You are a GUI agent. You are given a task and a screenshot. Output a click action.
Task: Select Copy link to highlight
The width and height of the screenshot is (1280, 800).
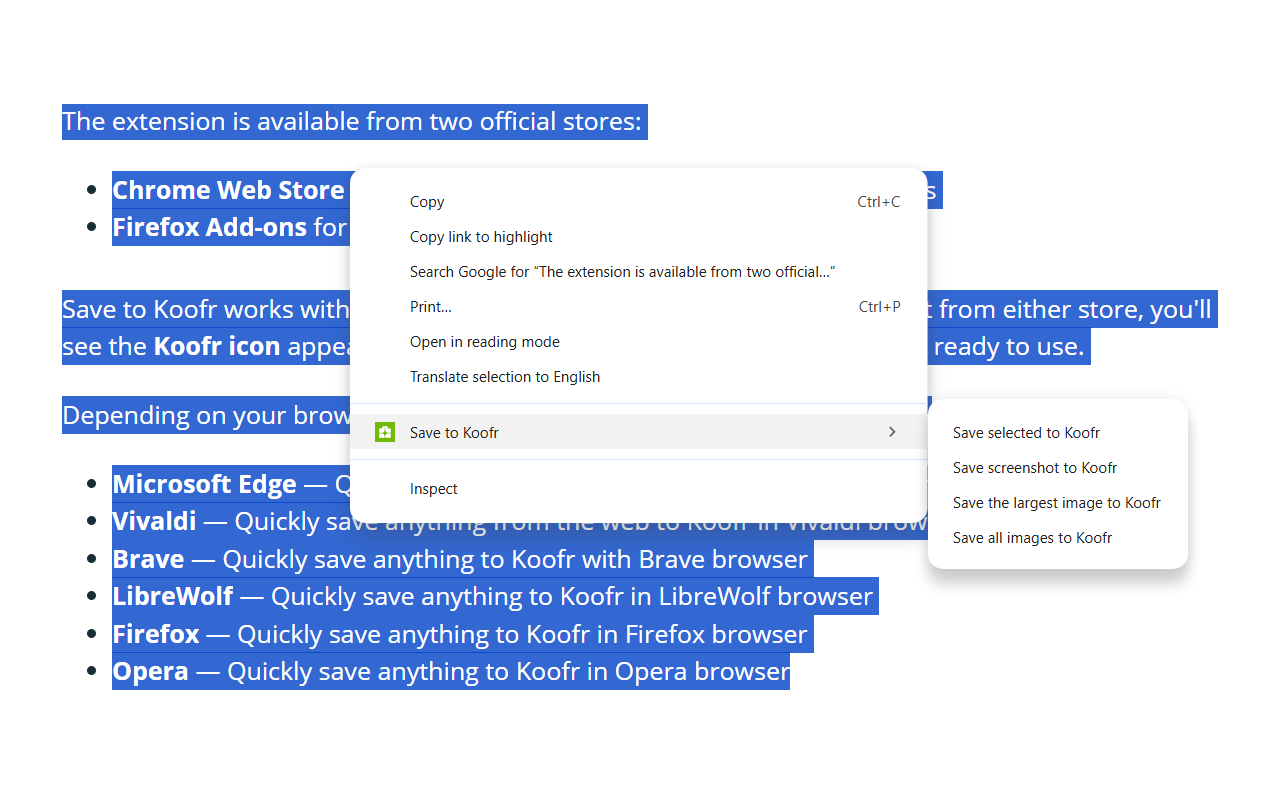639,237
